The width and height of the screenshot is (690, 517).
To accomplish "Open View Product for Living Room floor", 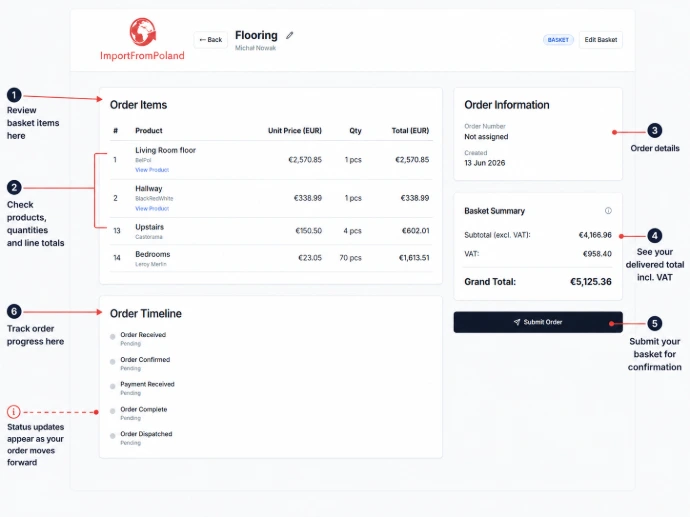I will [152, 170].
